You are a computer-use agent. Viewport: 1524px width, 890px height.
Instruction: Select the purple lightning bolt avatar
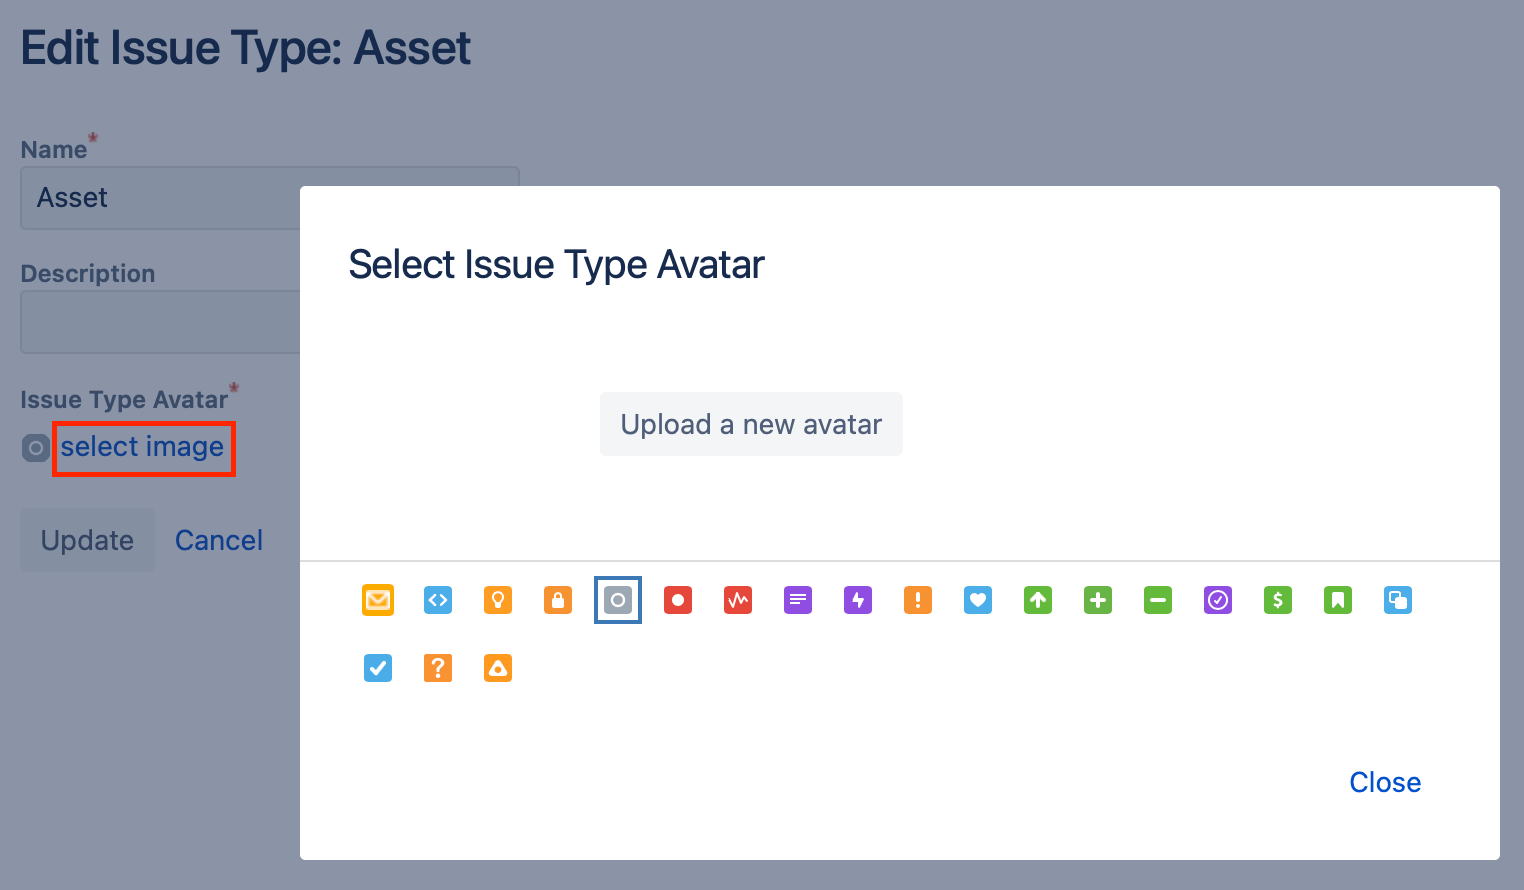[858, 600]
